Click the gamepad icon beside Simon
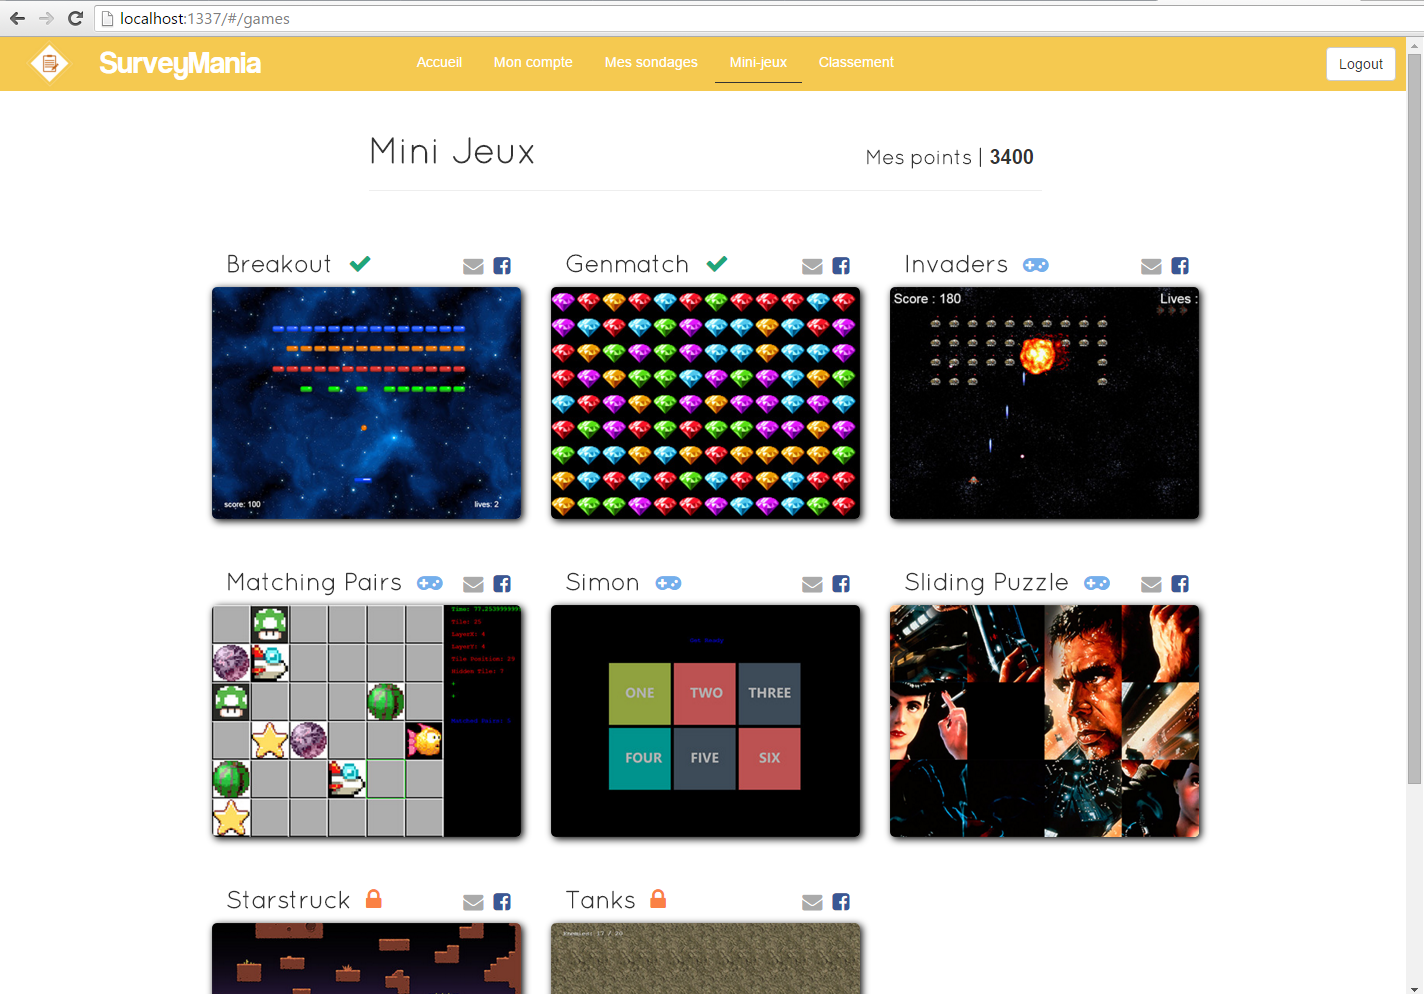Viewport: 1424px width, 994px height. coord(669,583)
